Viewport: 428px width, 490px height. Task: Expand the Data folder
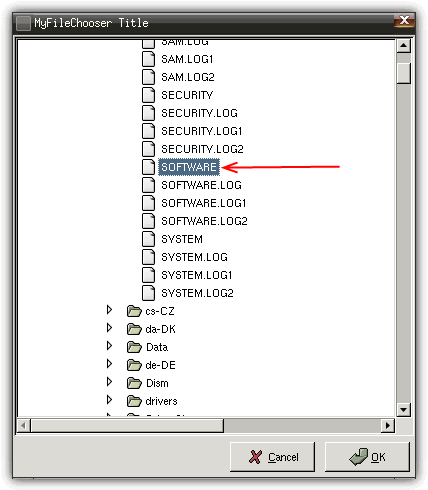tap(109, 346)
